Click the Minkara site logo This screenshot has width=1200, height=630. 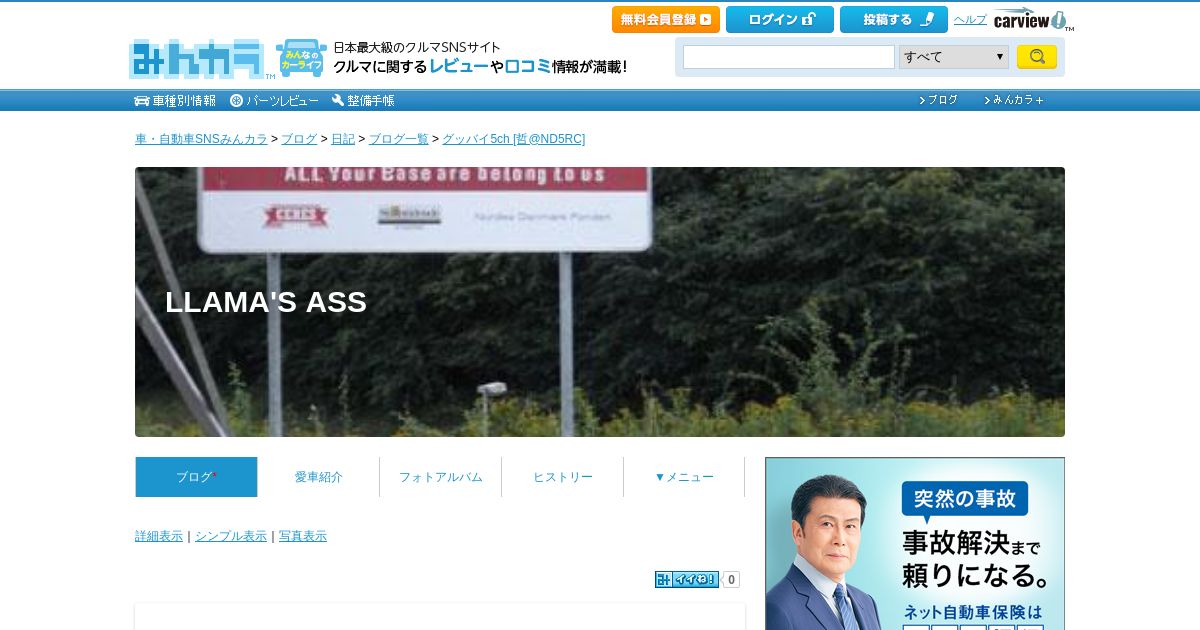click(x=197, y=59)
